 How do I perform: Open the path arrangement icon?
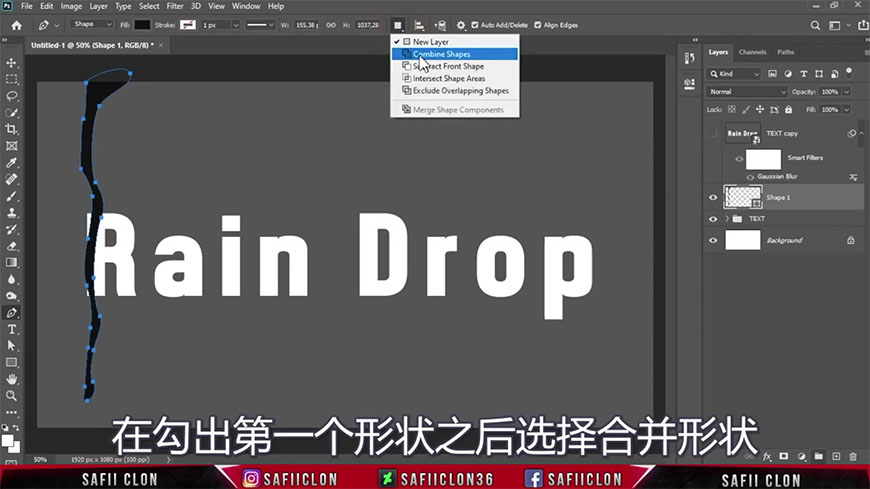click(441, 25)
